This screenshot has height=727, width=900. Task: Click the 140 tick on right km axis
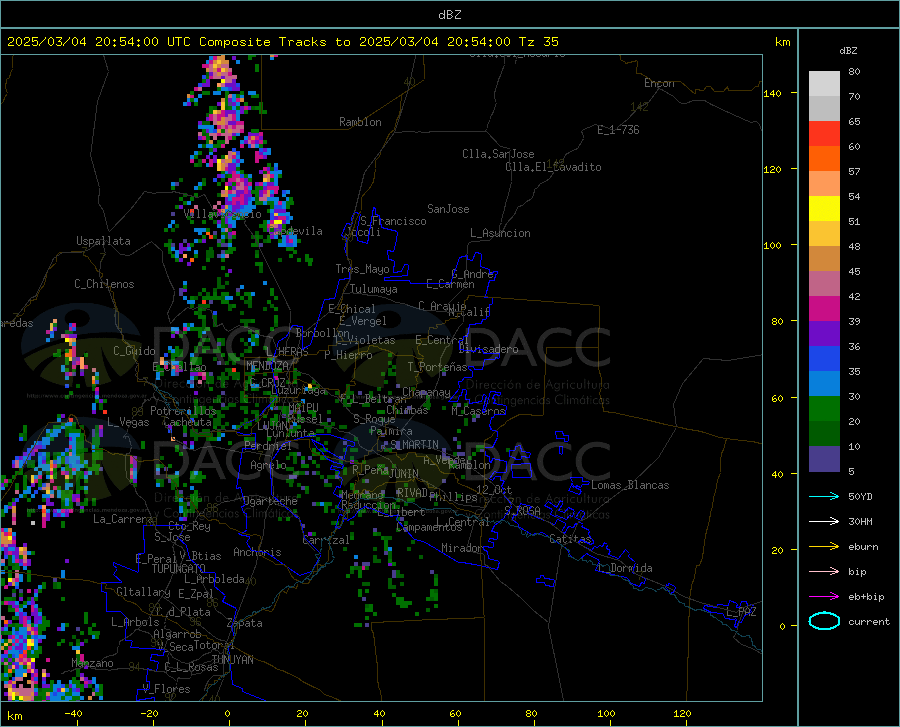pyautogui.click(x=772, y=93)
